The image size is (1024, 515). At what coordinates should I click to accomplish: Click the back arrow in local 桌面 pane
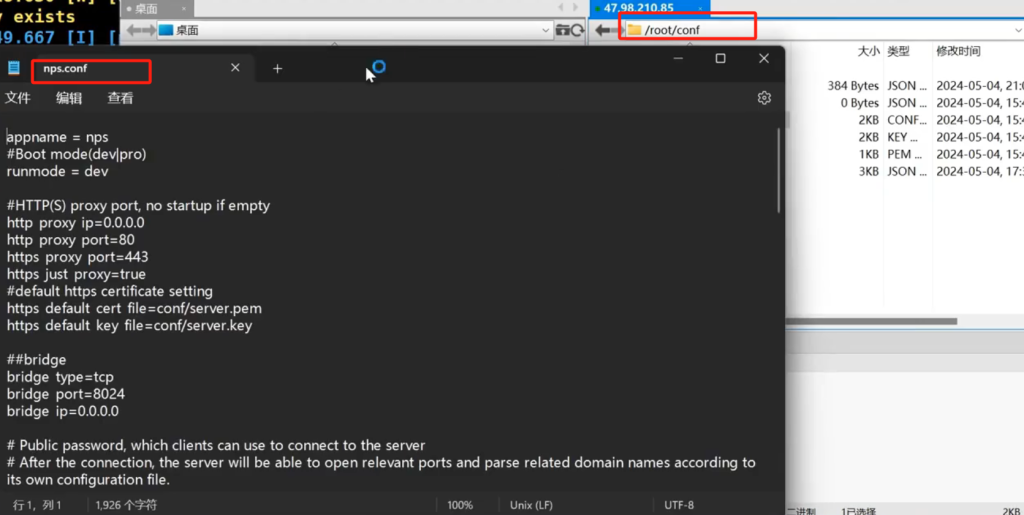point(133,30)
